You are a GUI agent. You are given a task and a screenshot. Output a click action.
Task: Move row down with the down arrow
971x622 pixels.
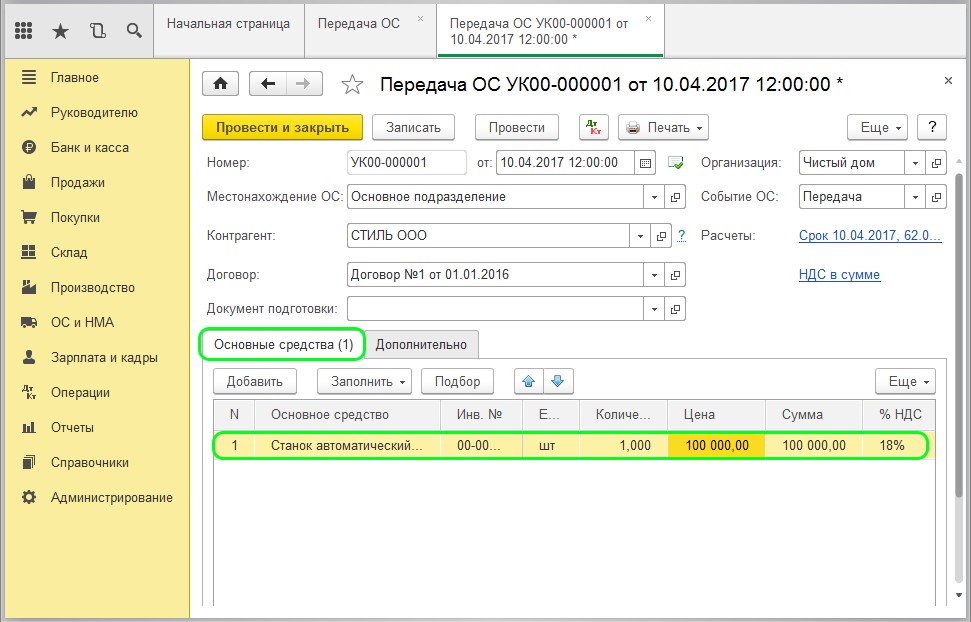pyautogui.click(x=558, y=381)
